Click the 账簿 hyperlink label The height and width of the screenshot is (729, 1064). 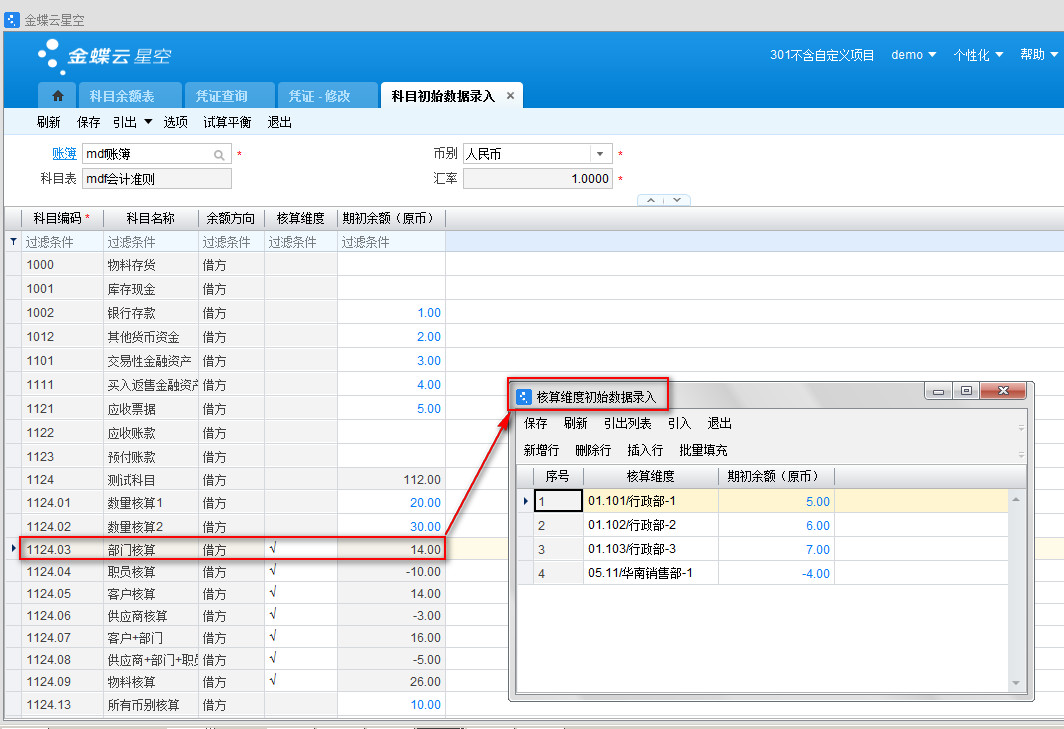click(x=64, y=154)
